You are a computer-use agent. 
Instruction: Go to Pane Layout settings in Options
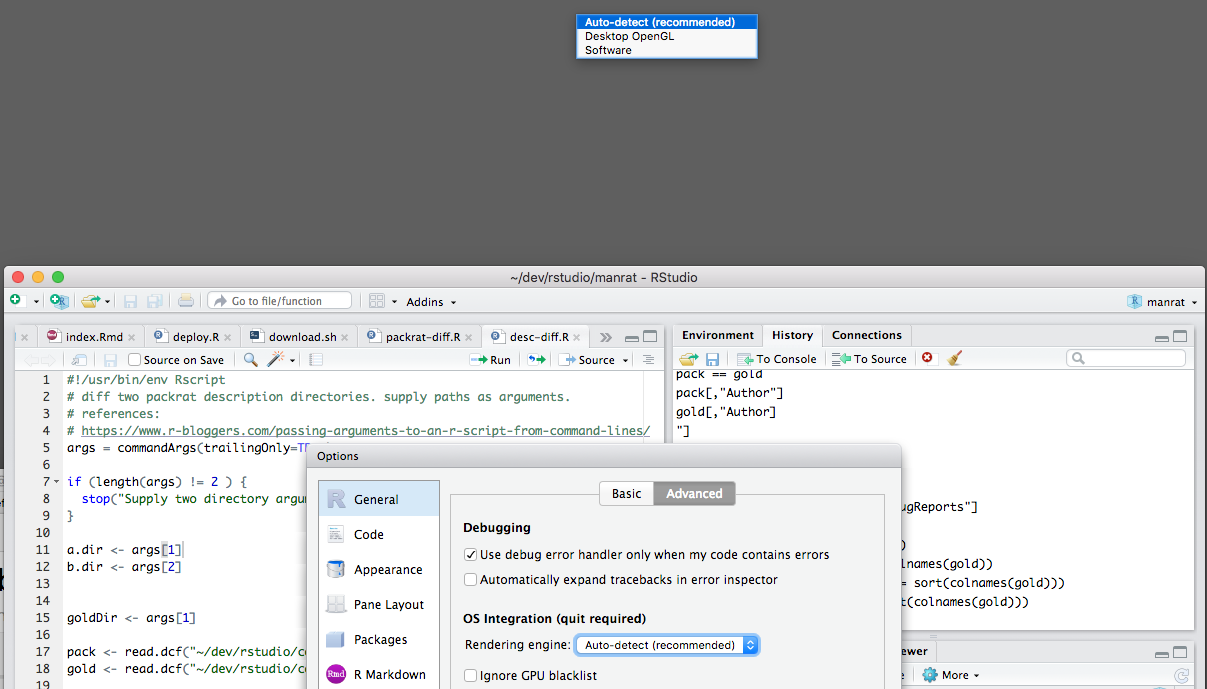(387, 604)
